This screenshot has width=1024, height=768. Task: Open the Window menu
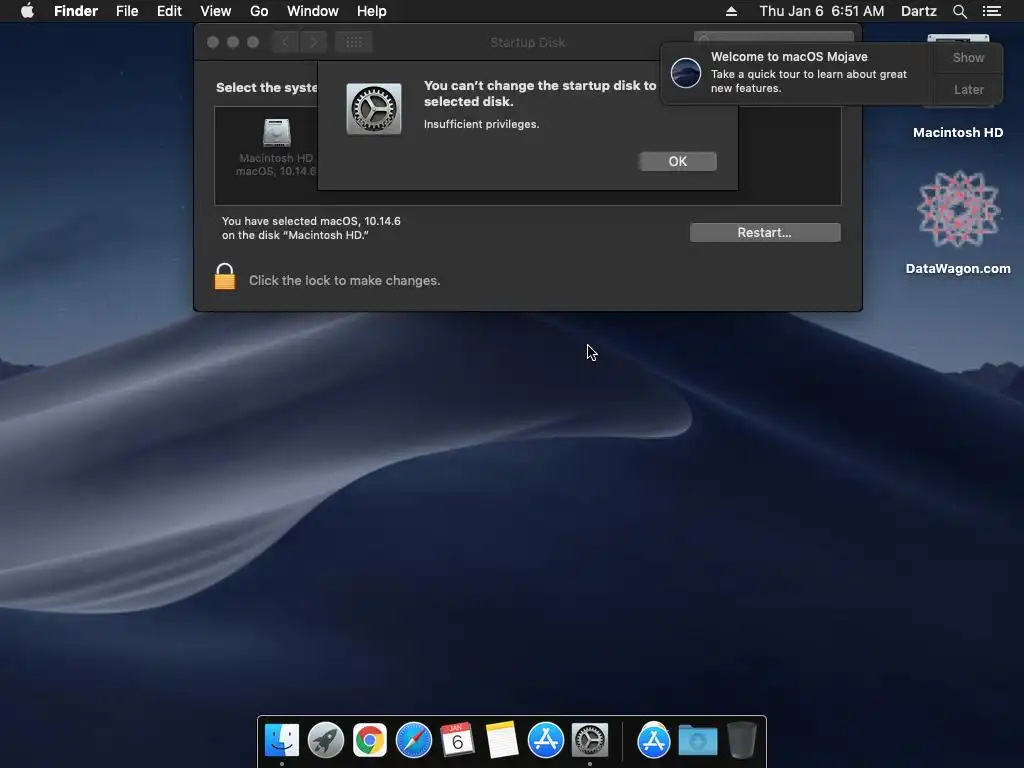point(313,11)
